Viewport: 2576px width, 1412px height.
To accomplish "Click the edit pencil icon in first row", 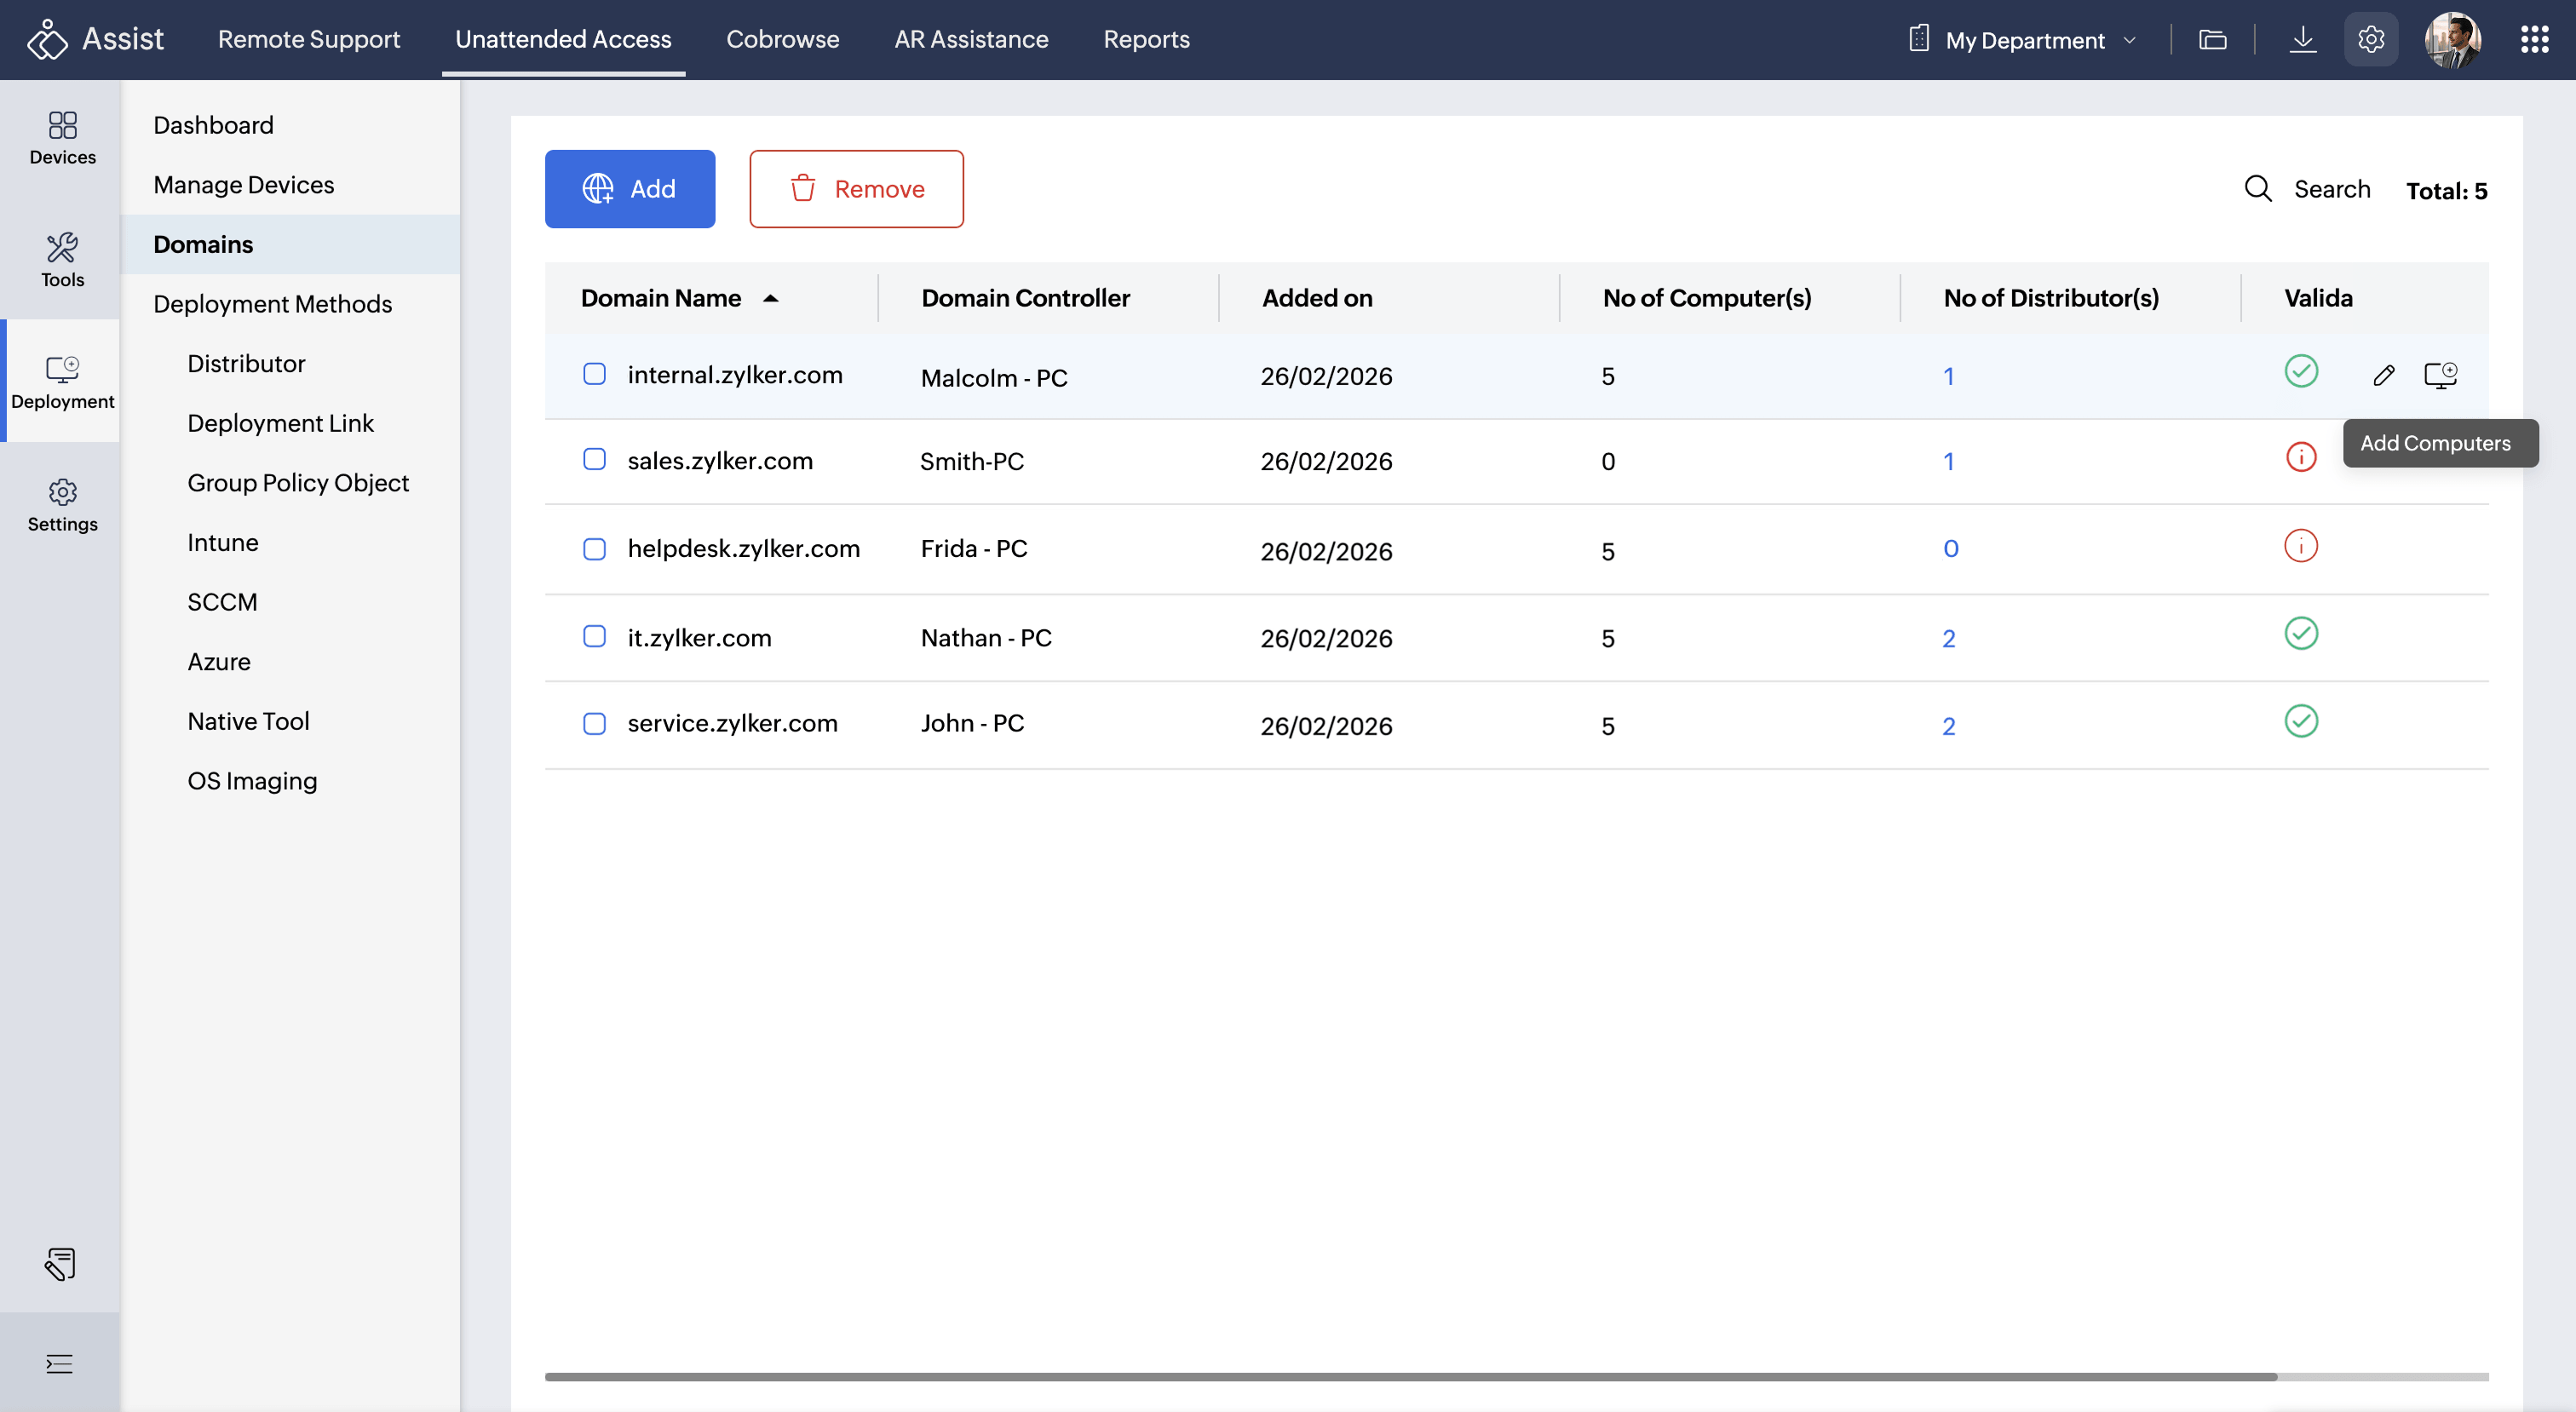I will point(2383,375).
